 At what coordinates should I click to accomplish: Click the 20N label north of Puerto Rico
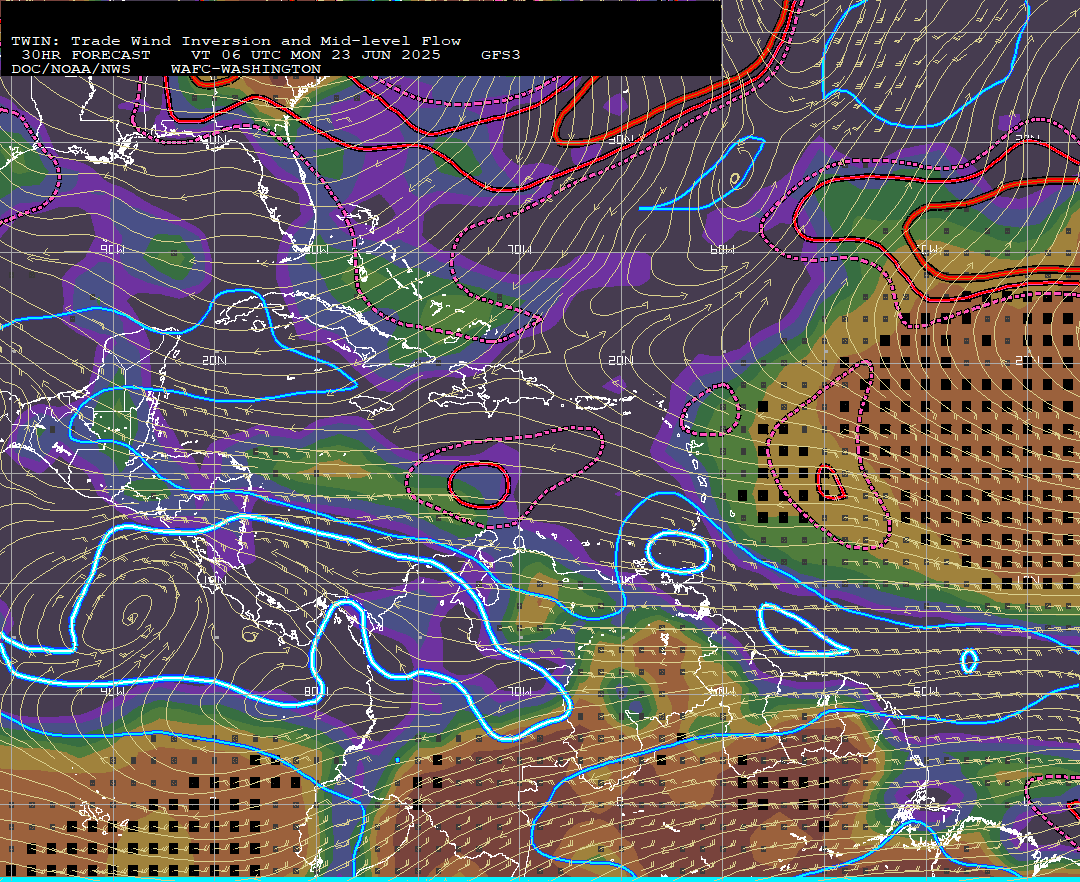[x=621, y=360]
